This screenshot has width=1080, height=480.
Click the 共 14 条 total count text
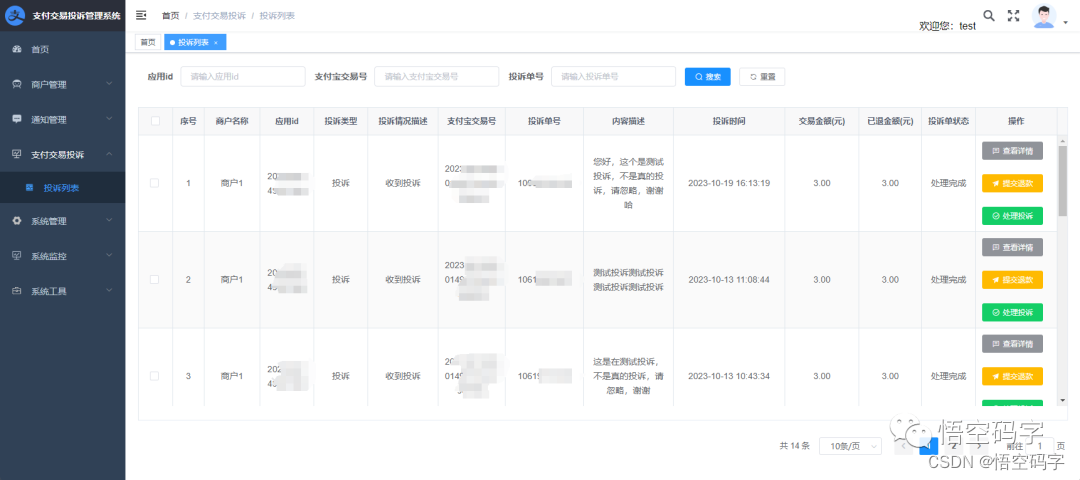coord(794,446)
